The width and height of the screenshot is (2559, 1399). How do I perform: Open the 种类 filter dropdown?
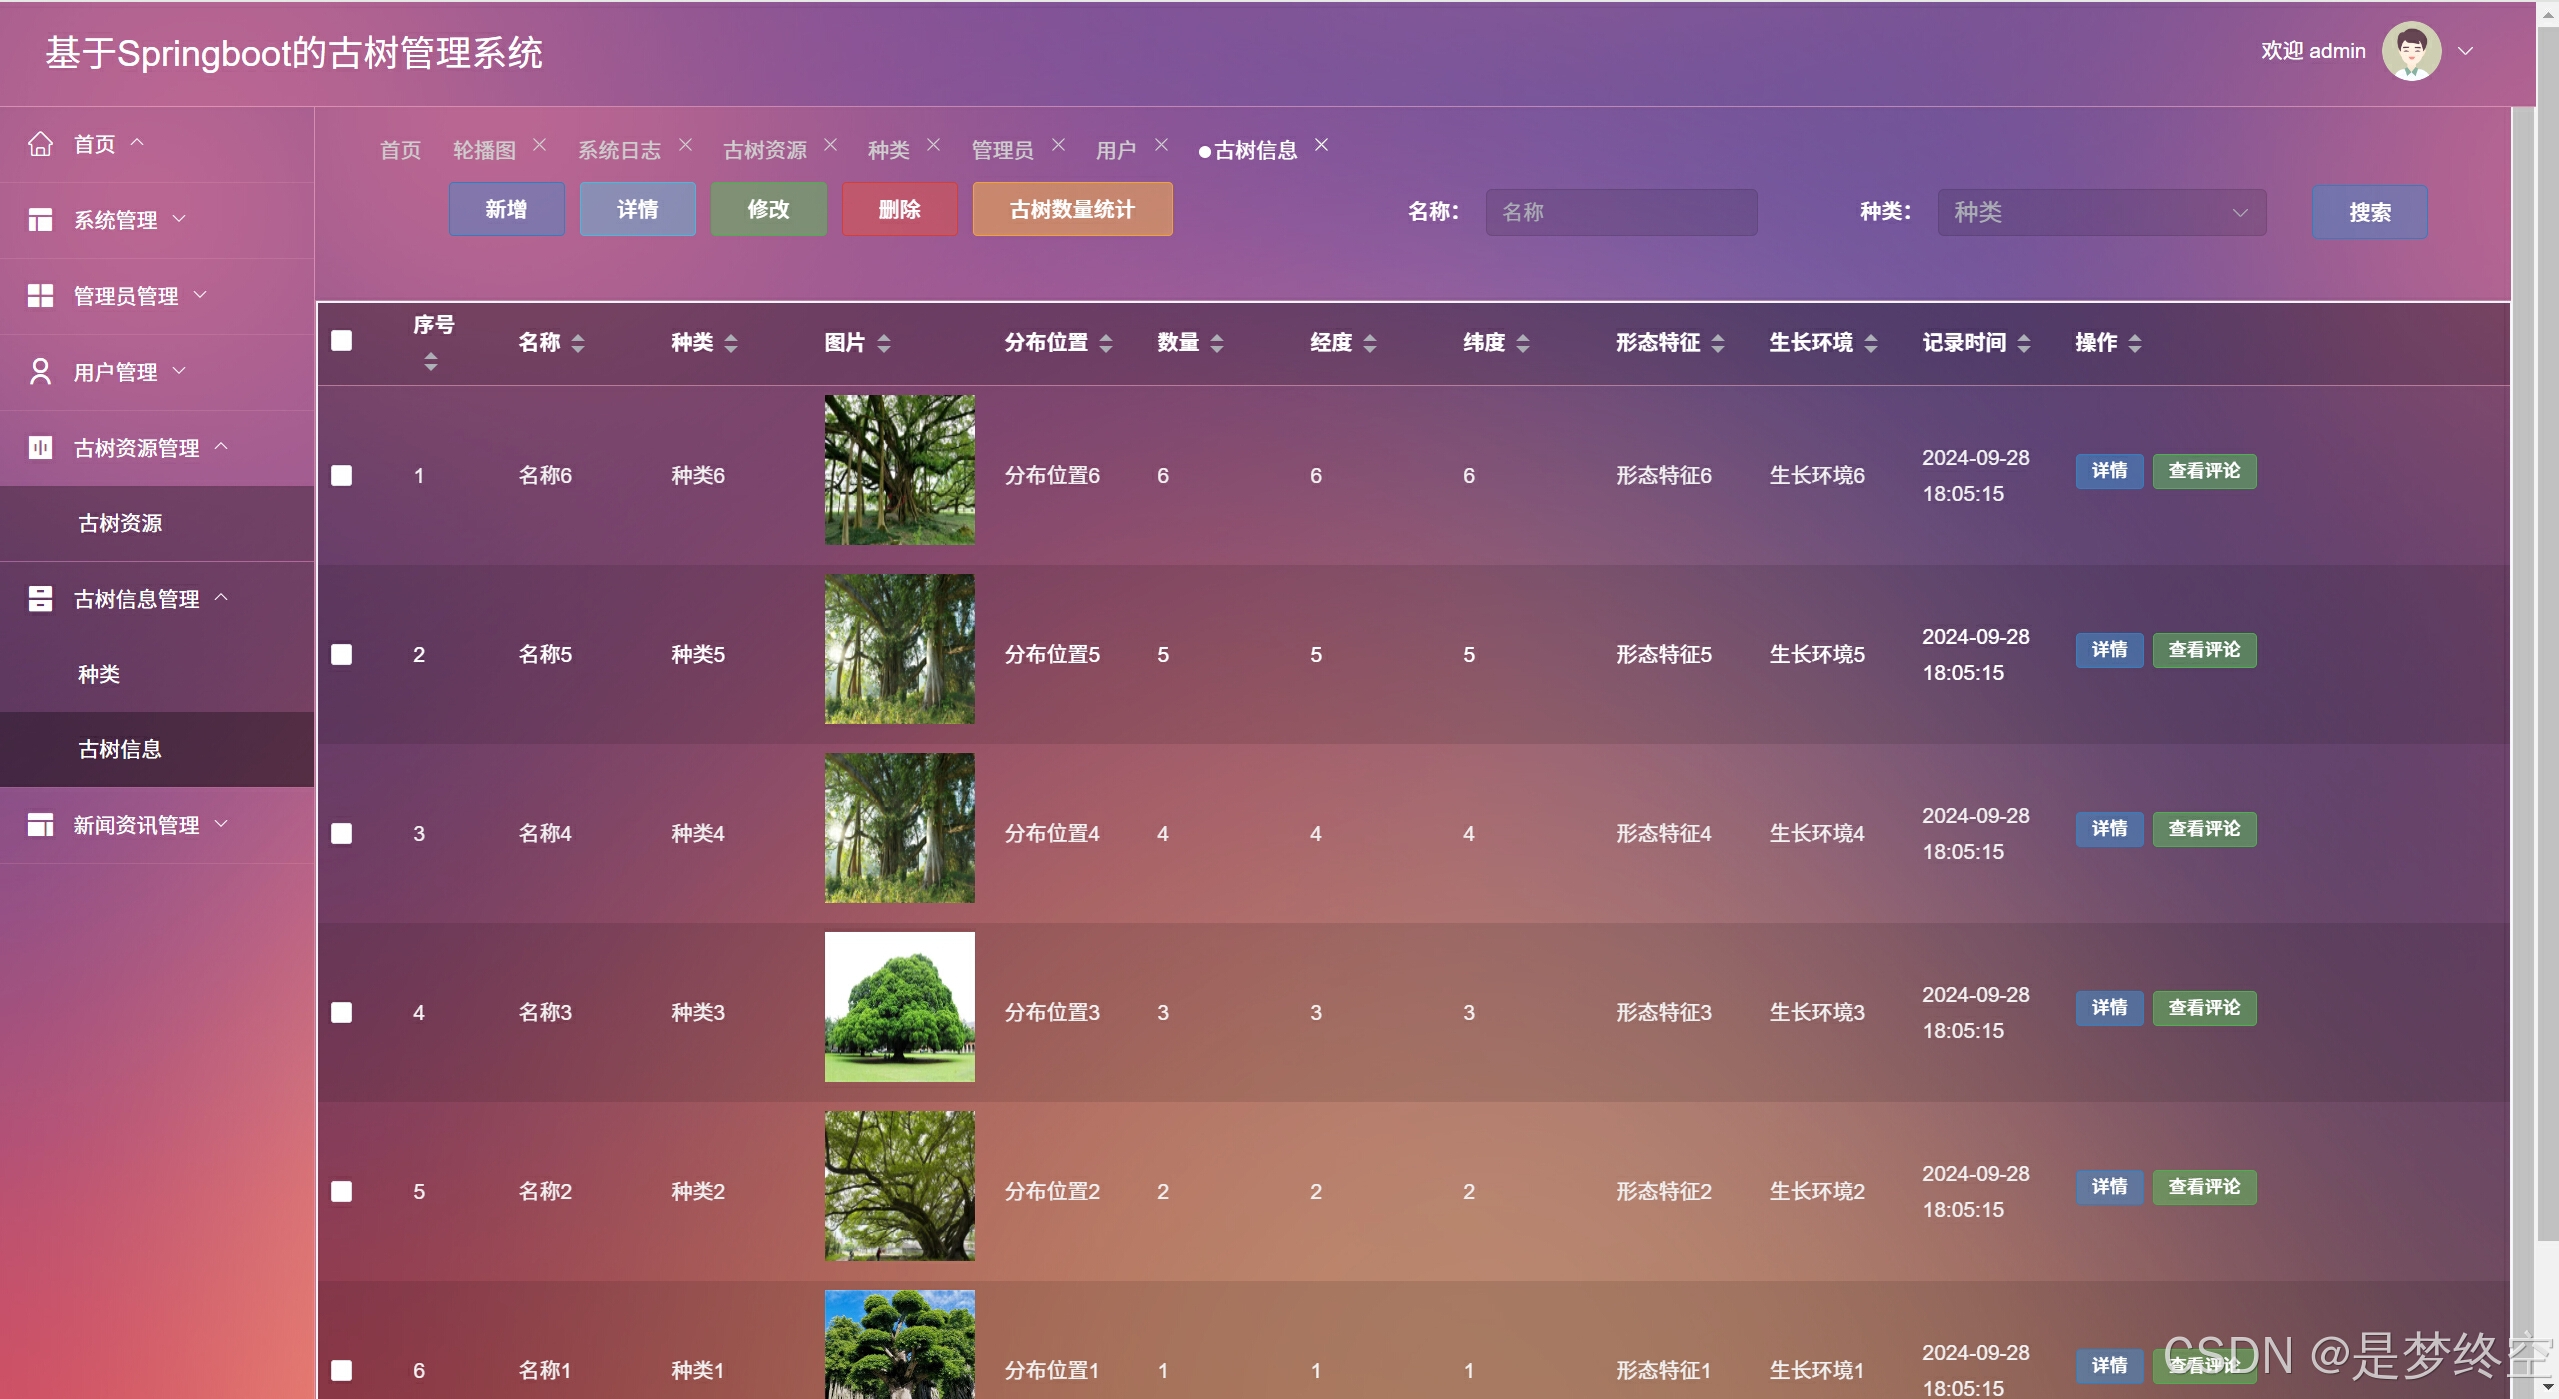coord(2101,212)
